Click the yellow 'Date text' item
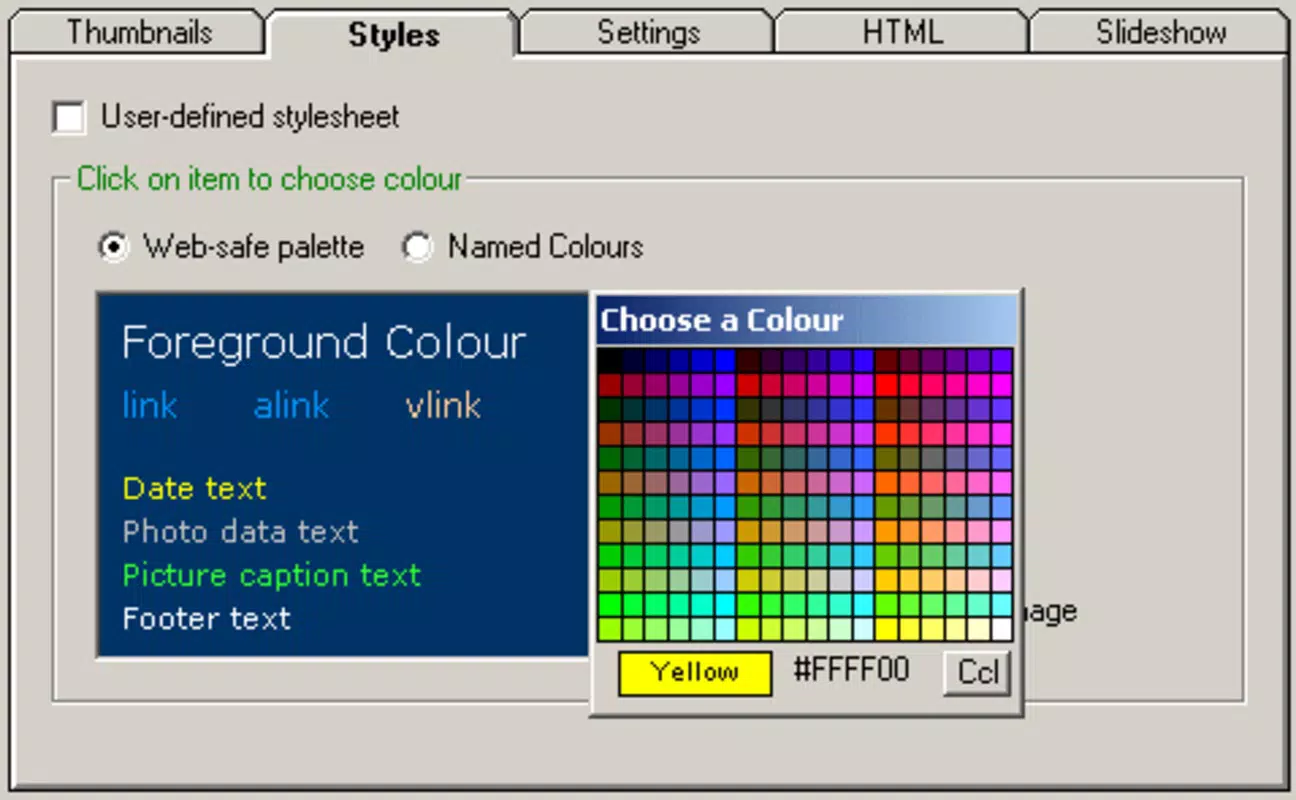 [195, 488]
